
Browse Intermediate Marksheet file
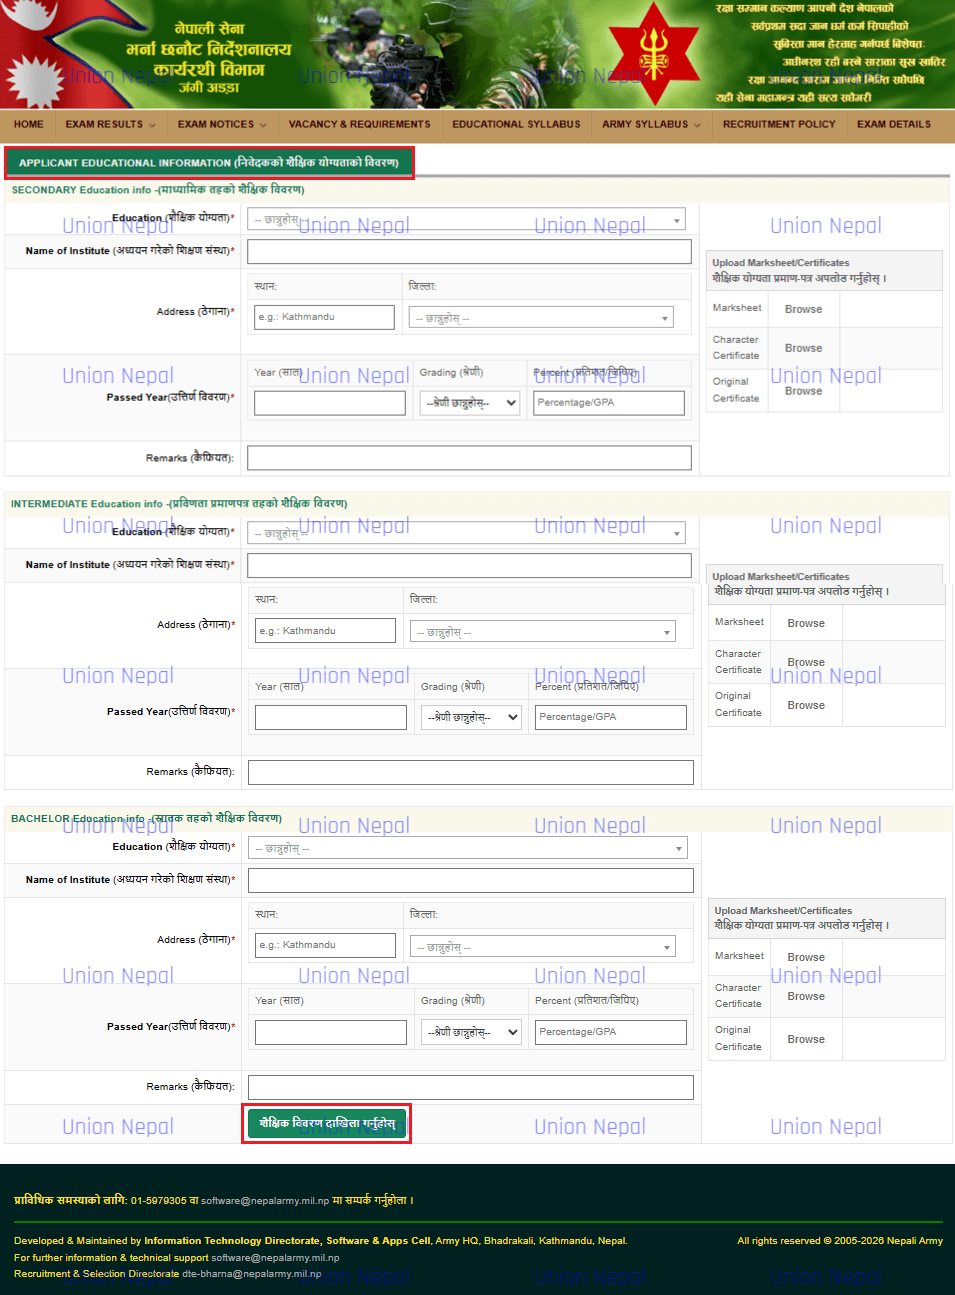coord(806,623)
